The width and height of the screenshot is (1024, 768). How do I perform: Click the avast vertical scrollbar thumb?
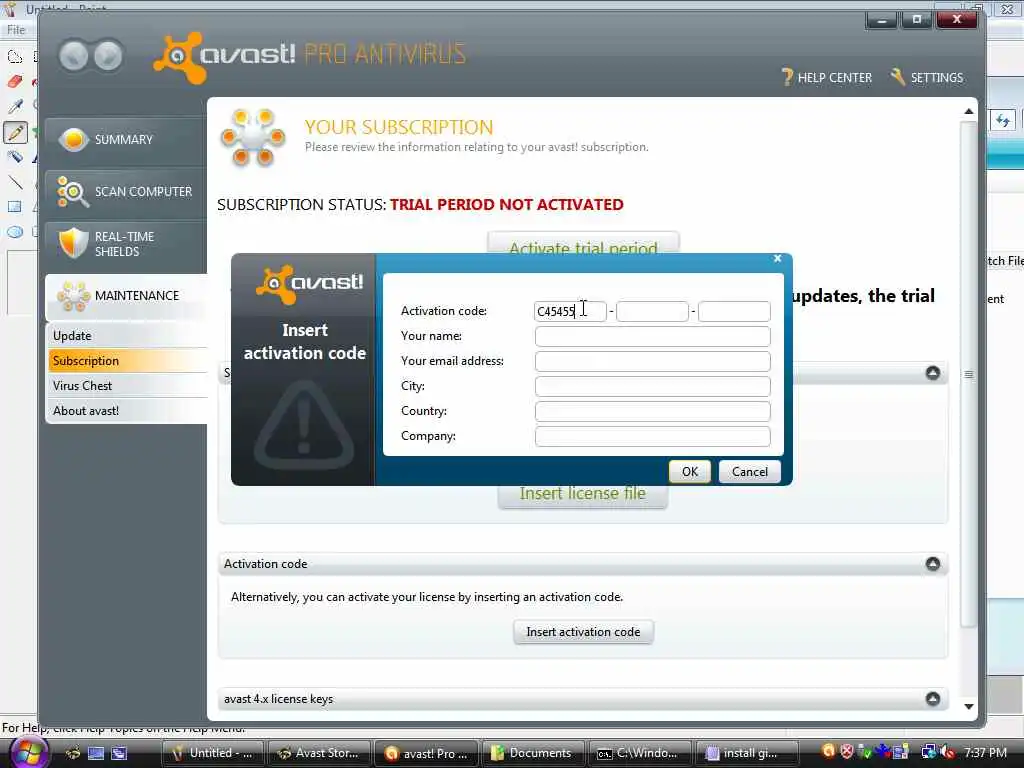969,374
